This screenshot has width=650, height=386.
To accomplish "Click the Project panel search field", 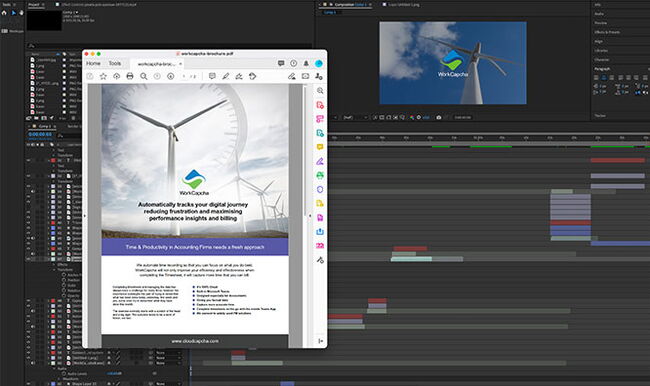I will [x=168, y=46].
